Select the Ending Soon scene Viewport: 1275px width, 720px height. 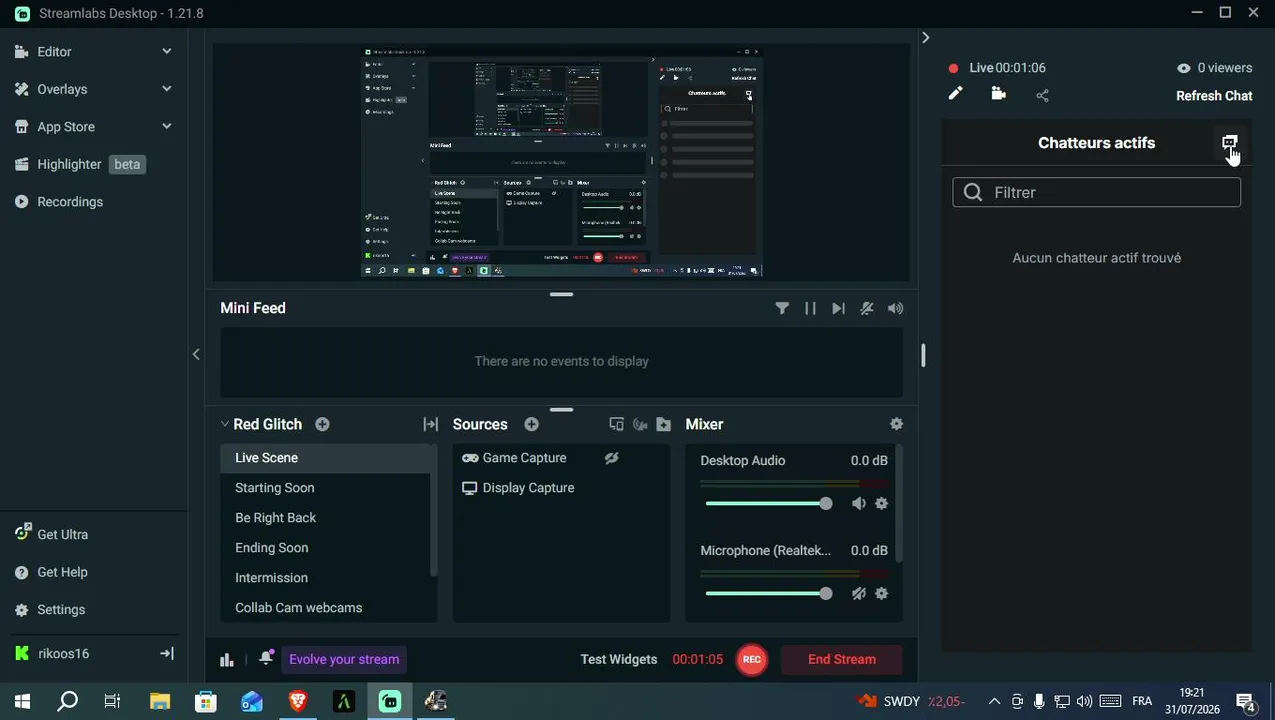pos(325,548)
